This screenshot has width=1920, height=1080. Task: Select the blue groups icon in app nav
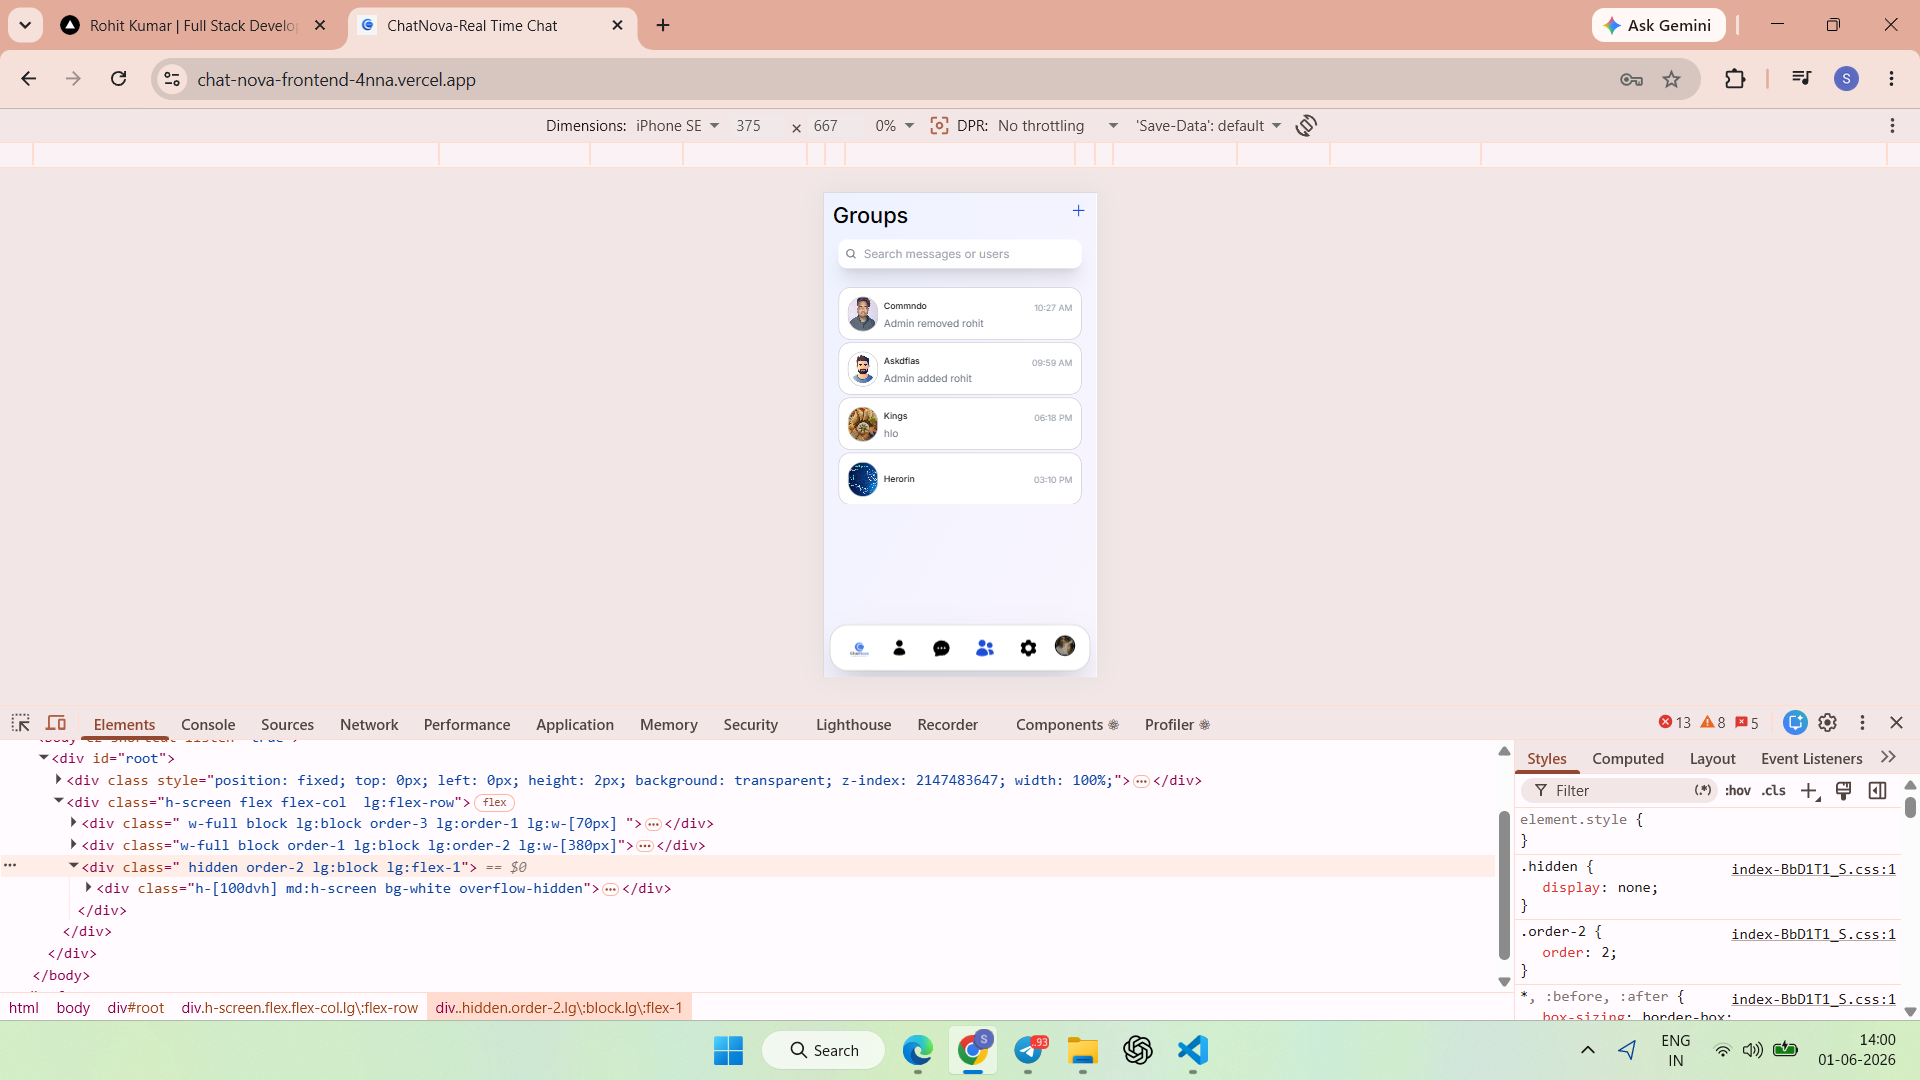pos(985,648)
